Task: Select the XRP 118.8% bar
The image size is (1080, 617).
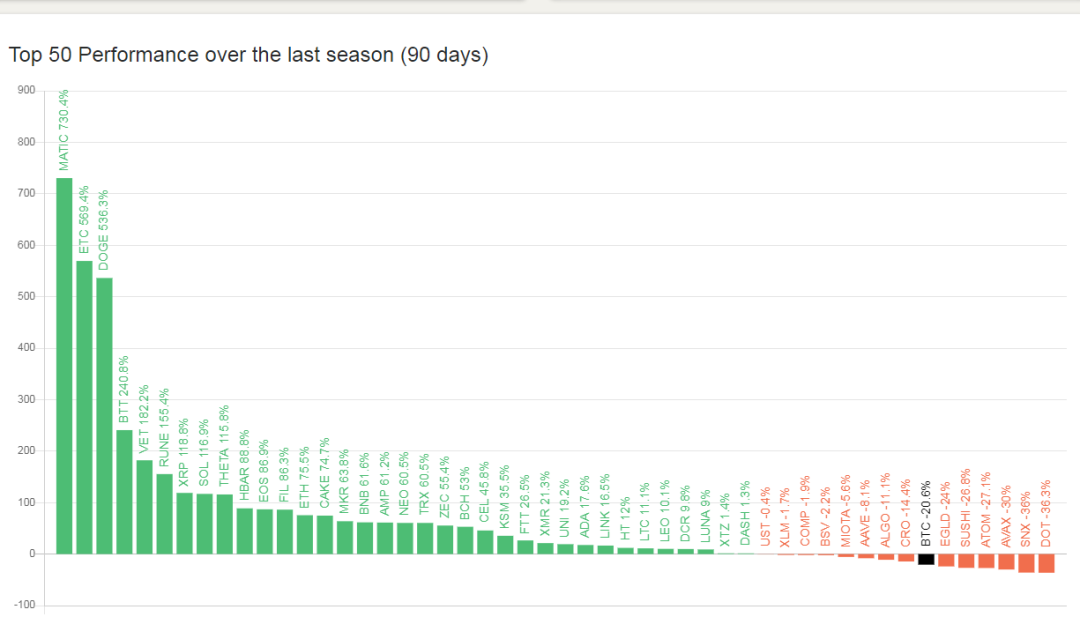Action: point(185,523)
